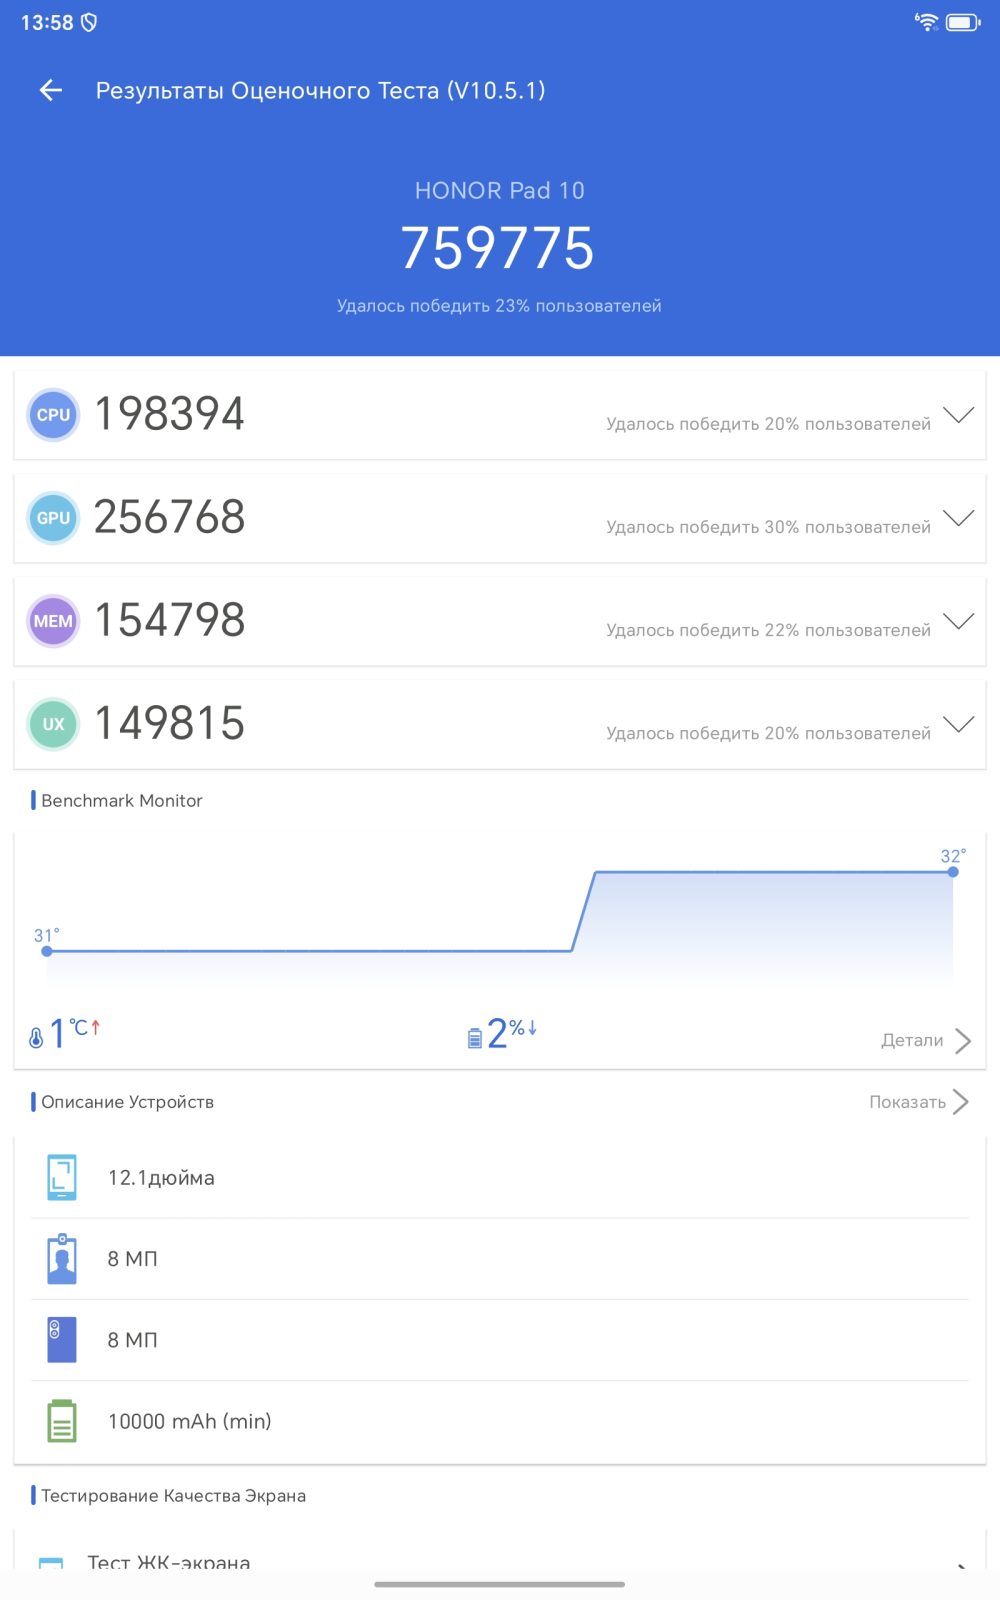Tap the rear camera icon beside second 8 МП

click(62, 1340)
